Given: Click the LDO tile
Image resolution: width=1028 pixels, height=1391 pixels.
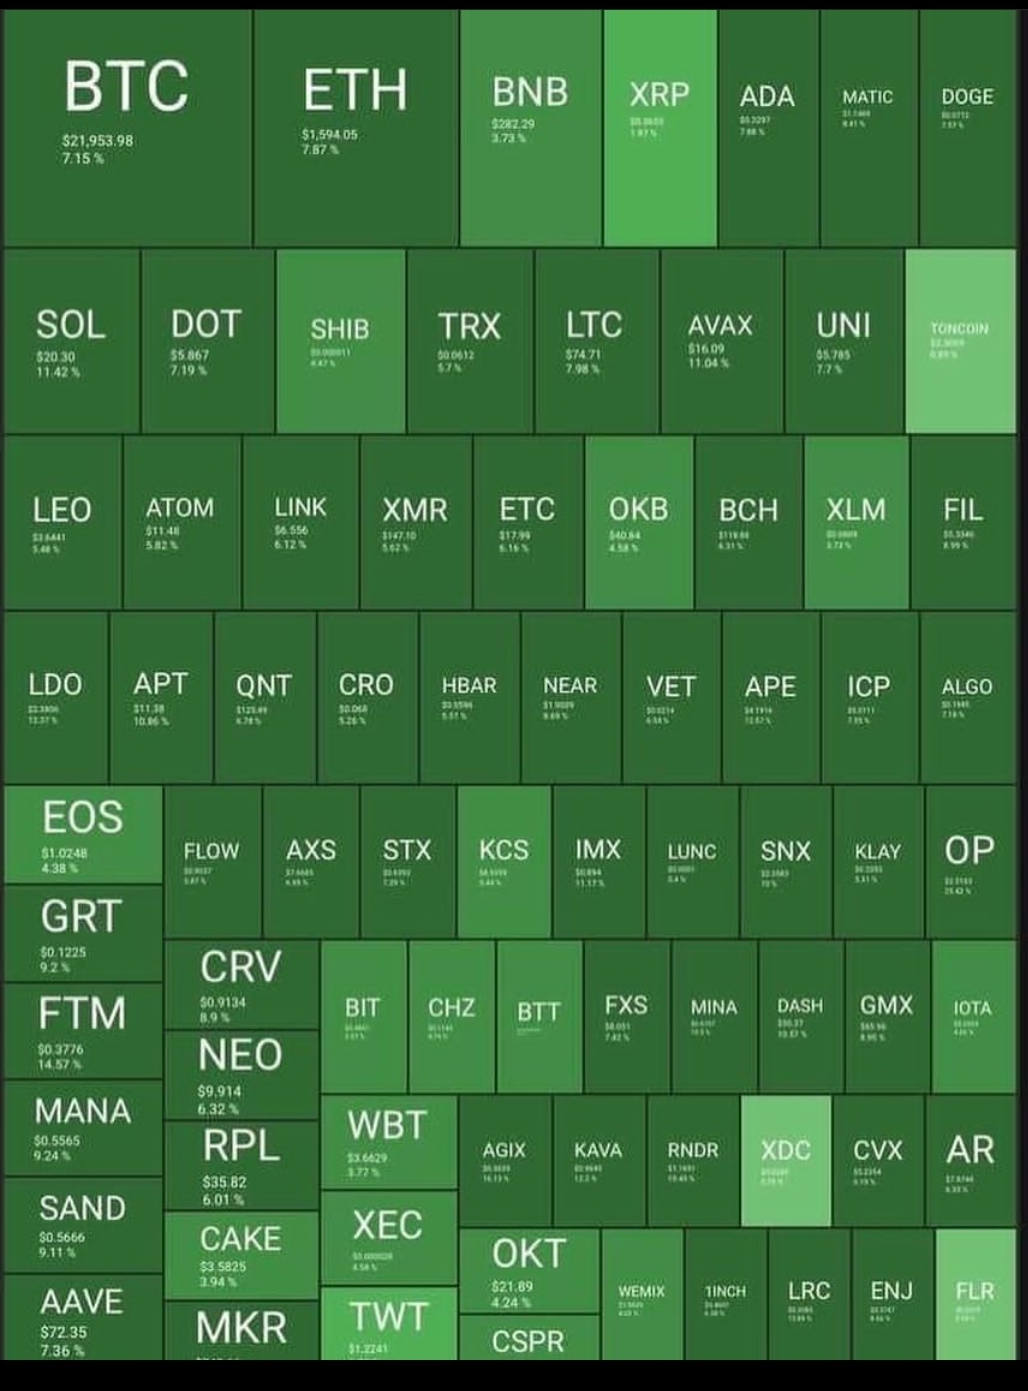Looking at the screenshot, I should pyautogui.click(x=56, y=697).
